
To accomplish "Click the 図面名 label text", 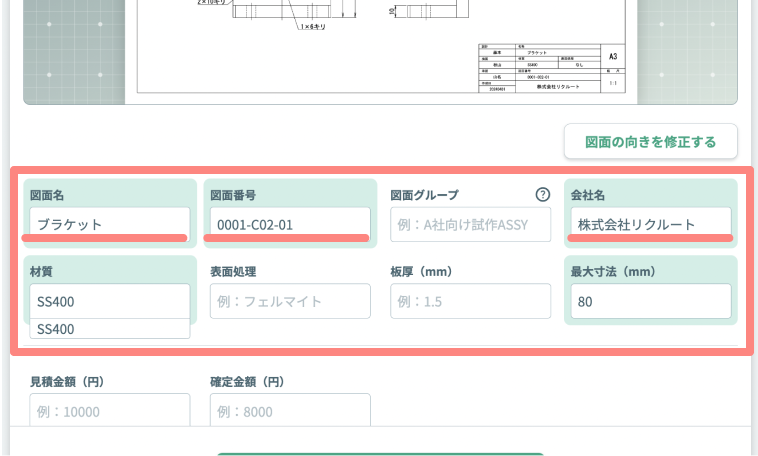I will click(x=48, y=195).
